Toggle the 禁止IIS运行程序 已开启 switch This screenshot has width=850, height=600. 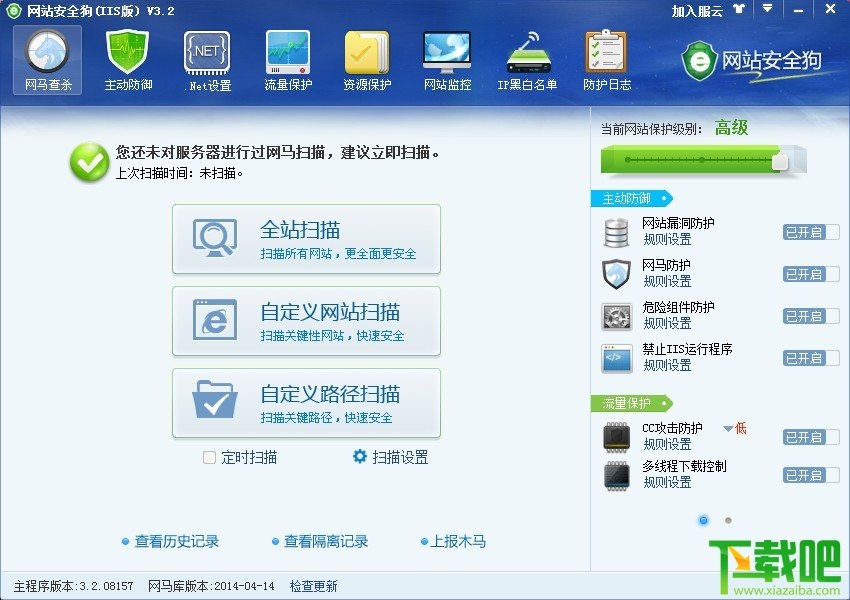tap(811, 358)
